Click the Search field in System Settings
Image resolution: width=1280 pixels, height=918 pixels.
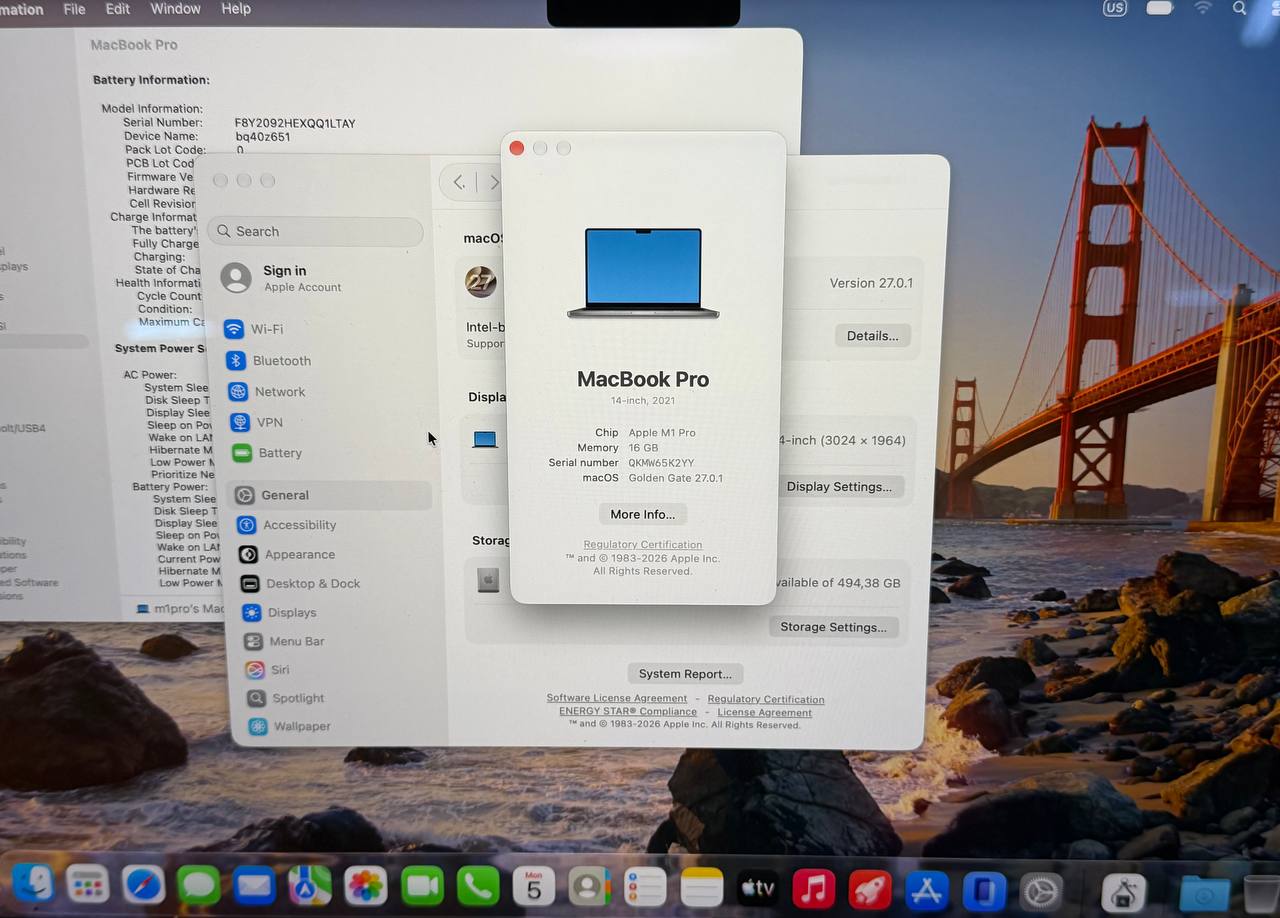[x=316, y=231]
